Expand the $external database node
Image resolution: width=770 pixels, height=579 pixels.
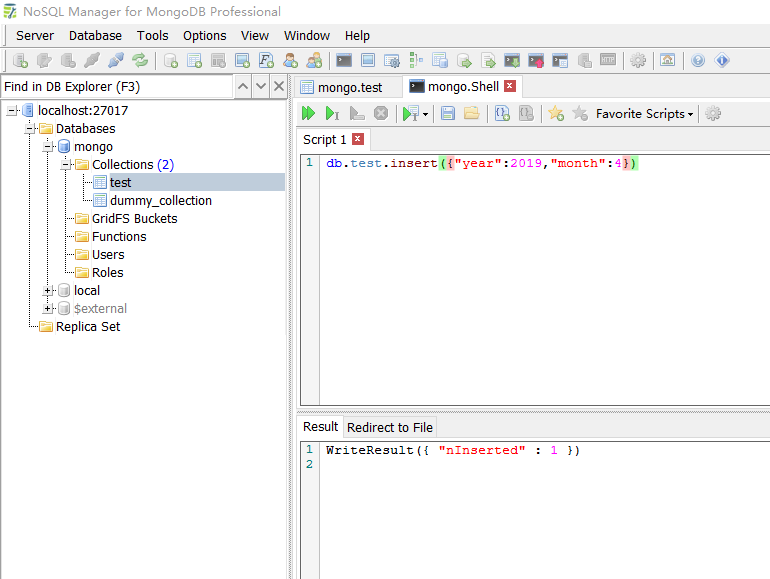(48, 308)
